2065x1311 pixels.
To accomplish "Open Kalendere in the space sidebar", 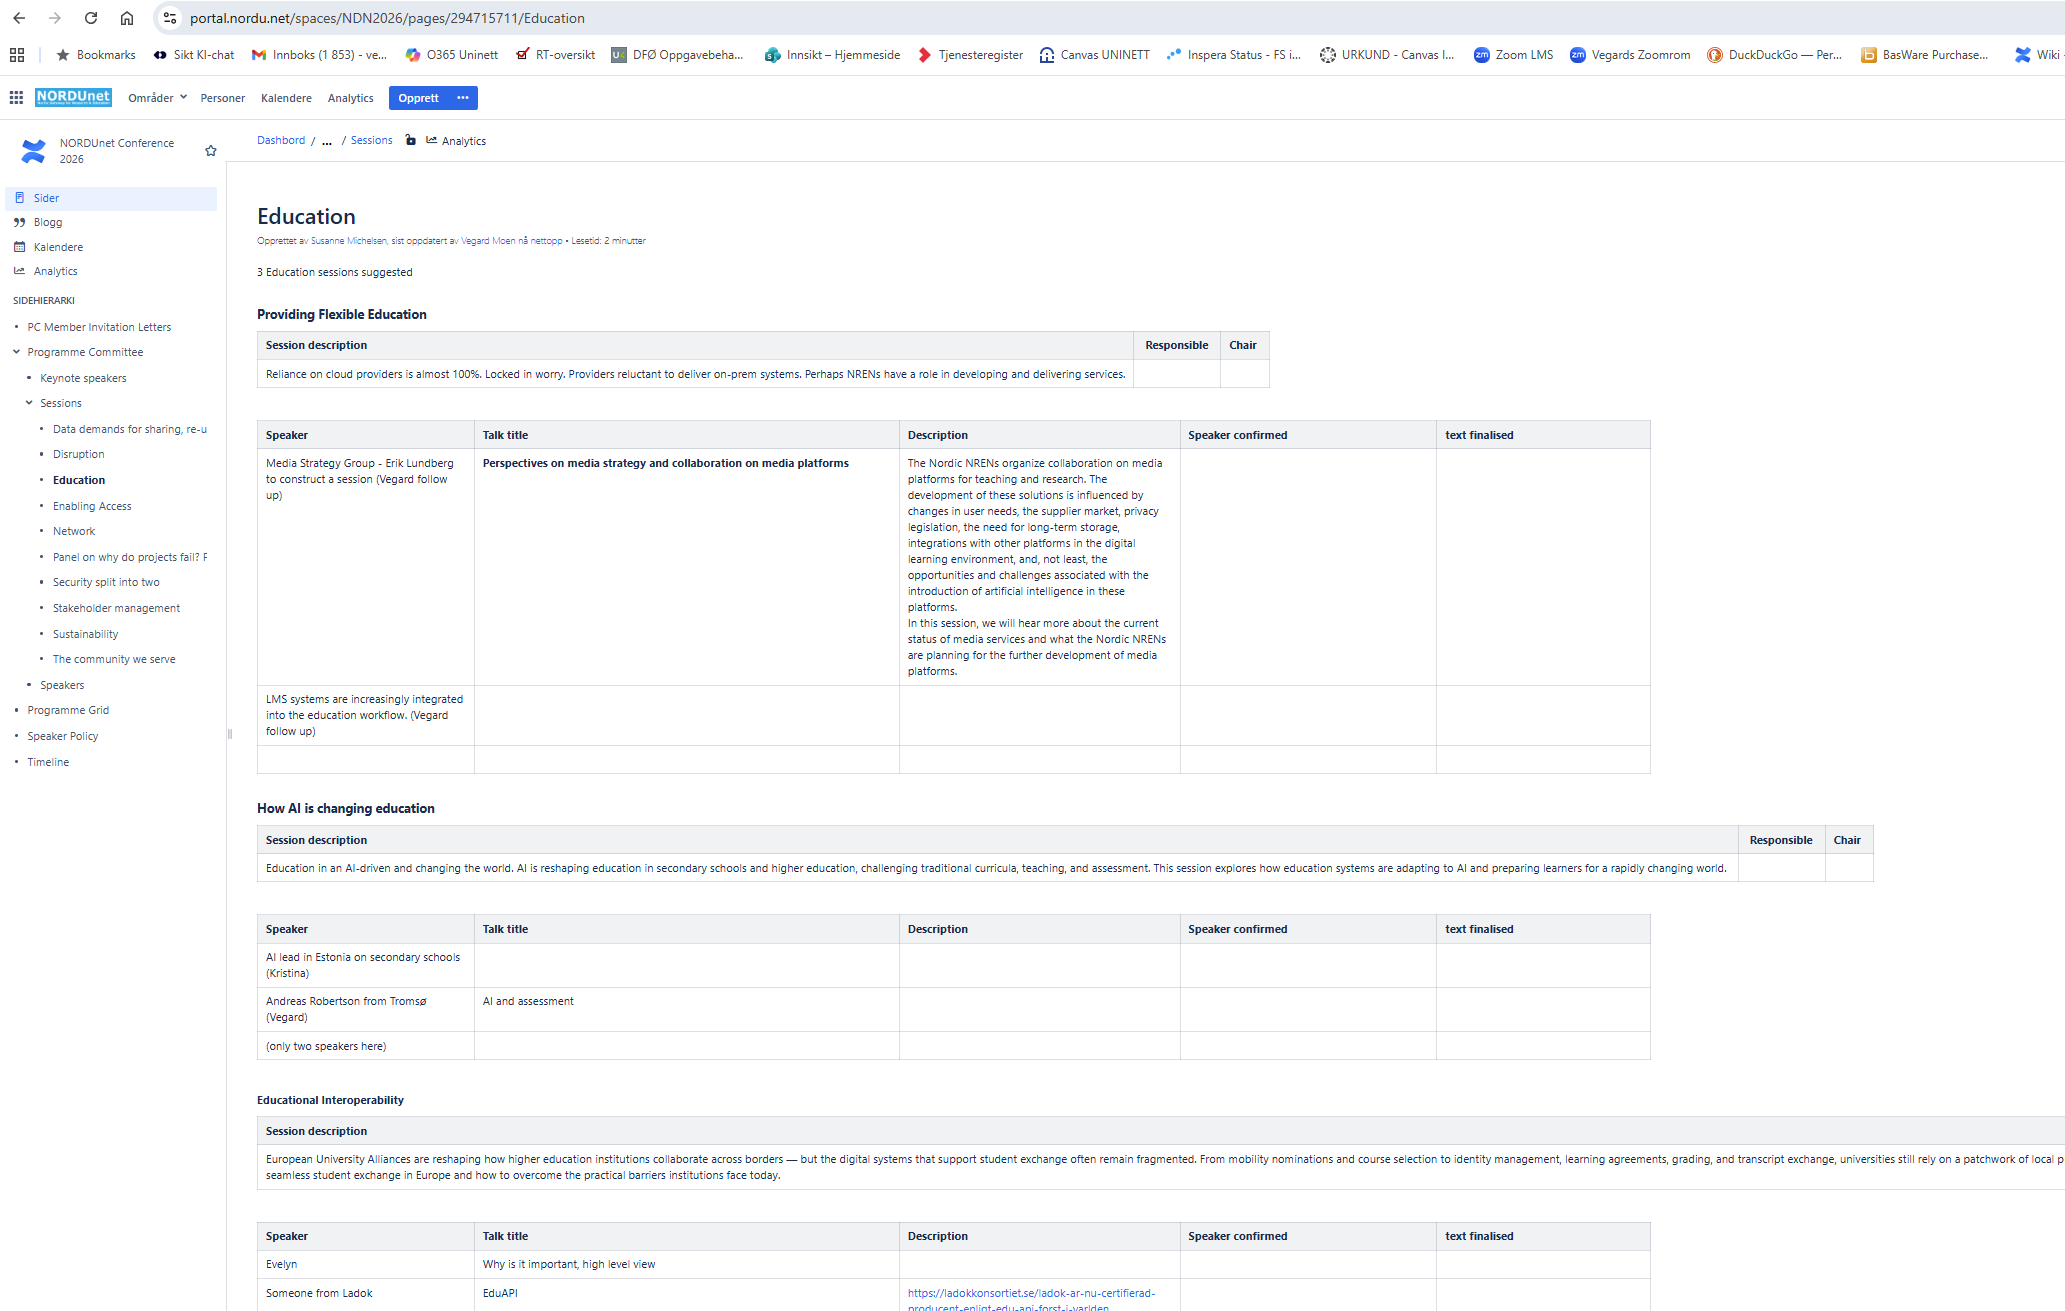I will pyautogui.click(x=58, y=247).
